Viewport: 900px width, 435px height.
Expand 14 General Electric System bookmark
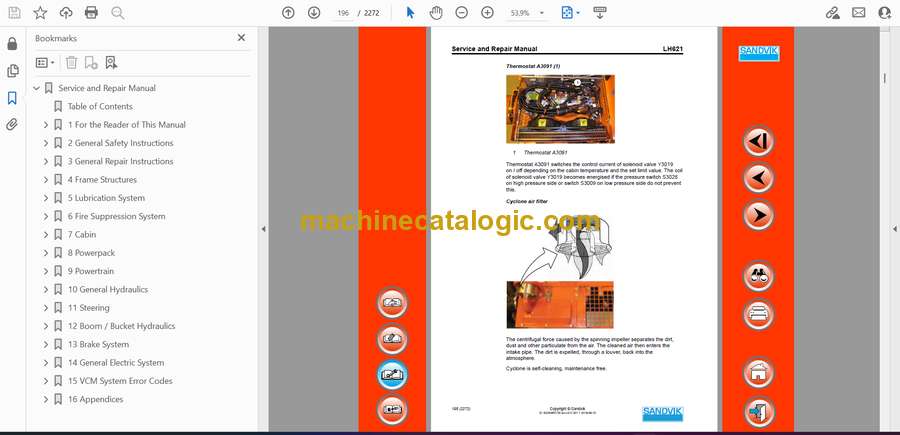click(46, 363)
